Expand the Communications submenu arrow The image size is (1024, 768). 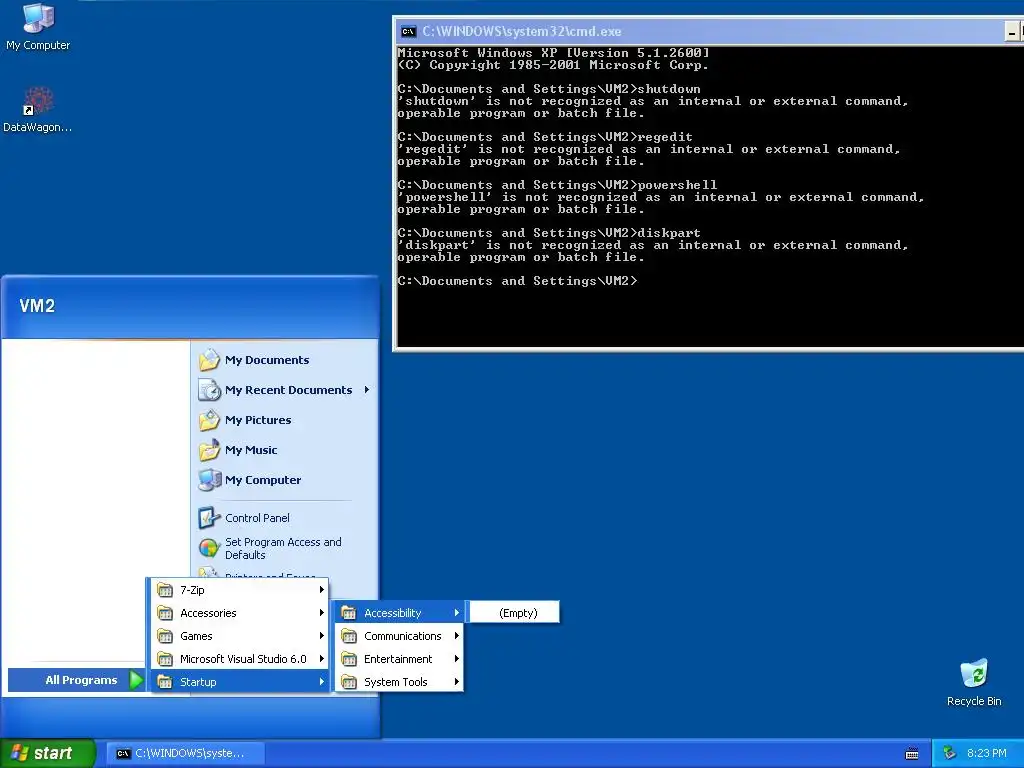click(456, 635)
